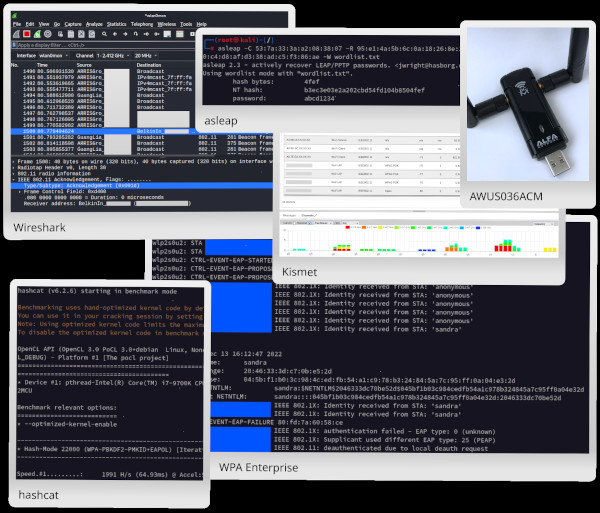Open the Help menu in Wireshark

coord(201,24)
